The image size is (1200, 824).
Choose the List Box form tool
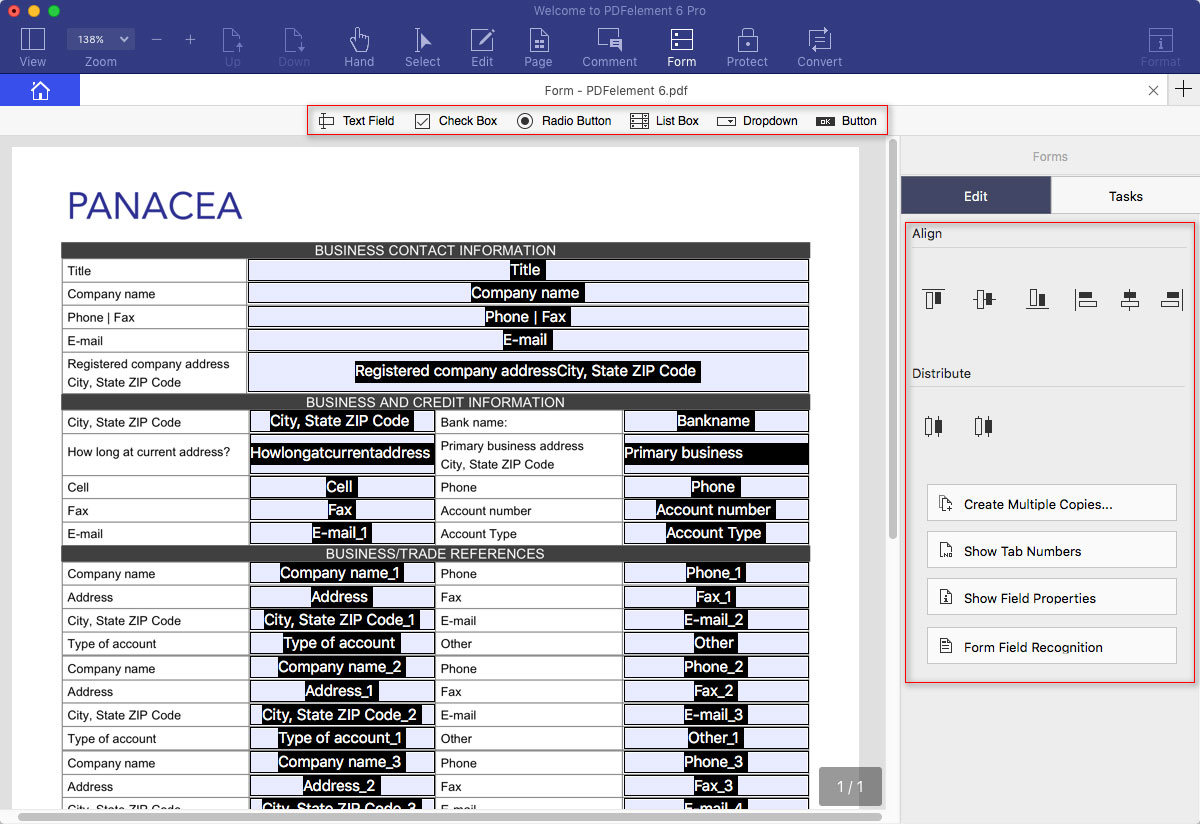664,121
